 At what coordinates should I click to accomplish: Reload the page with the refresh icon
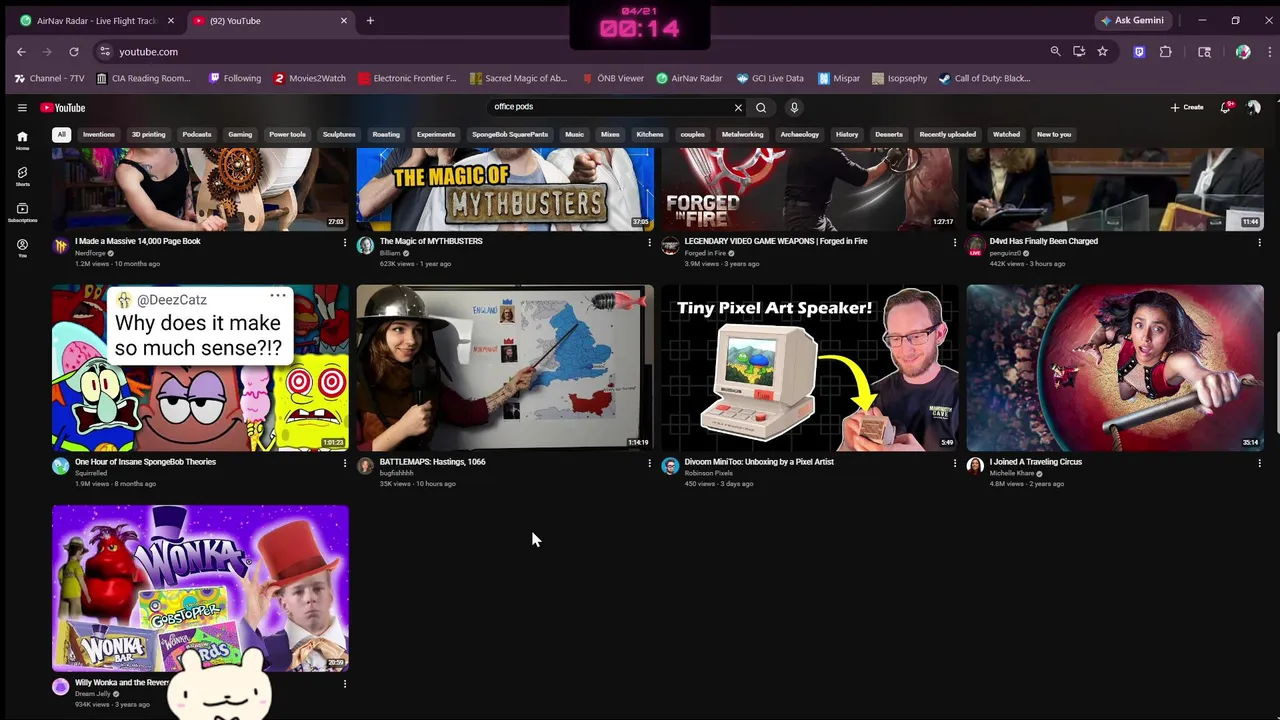click(x=74, y=52)
